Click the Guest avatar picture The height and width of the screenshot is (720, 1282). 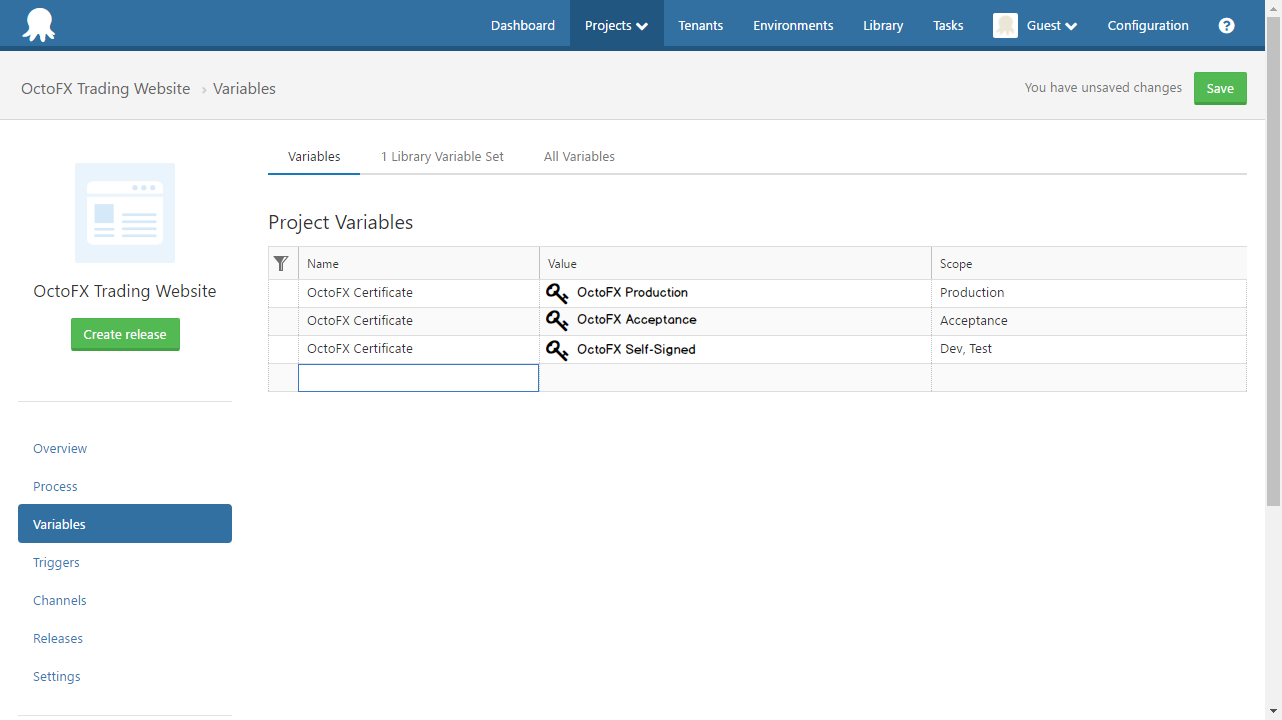point(1005,25)
